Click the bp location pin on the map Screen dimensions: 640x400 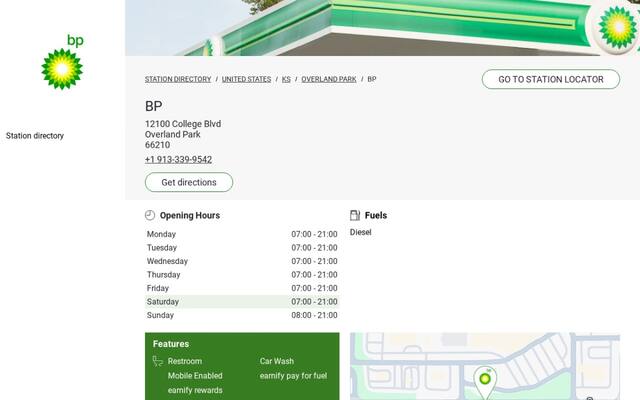pyautogui.click(x=485, y=382)
